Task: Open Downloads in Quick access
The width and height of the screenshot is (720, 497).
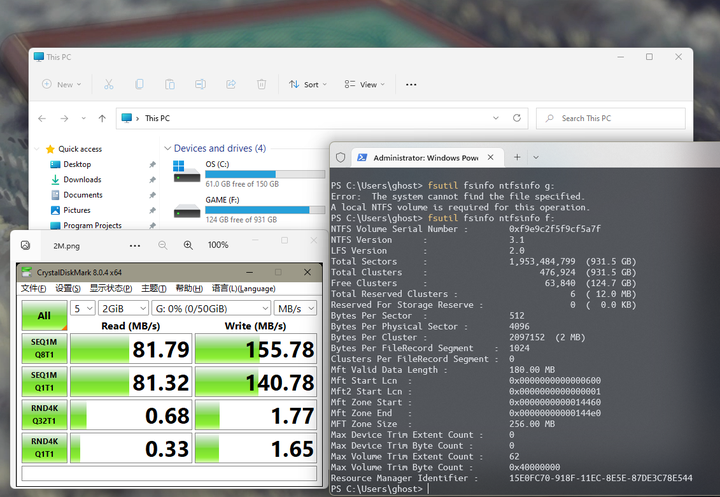Action: click(82, 180)
